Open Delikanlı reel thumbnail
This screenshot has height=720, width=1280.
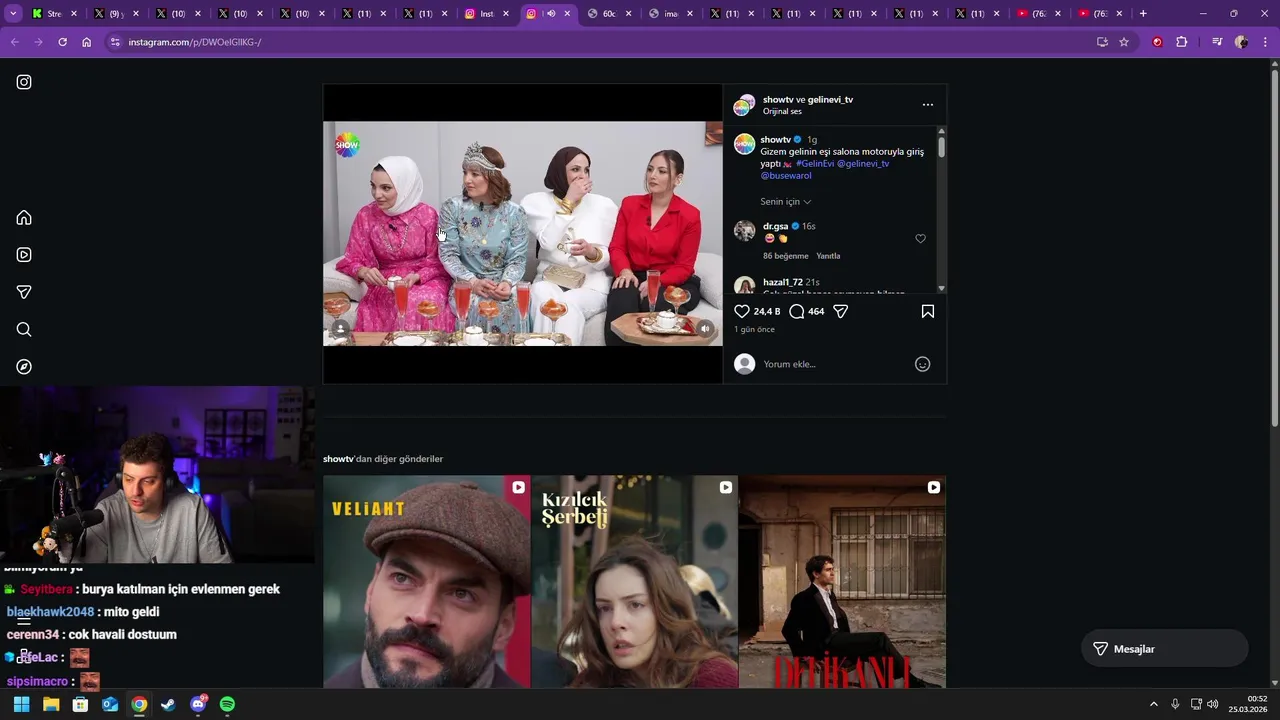click(843, 582)
